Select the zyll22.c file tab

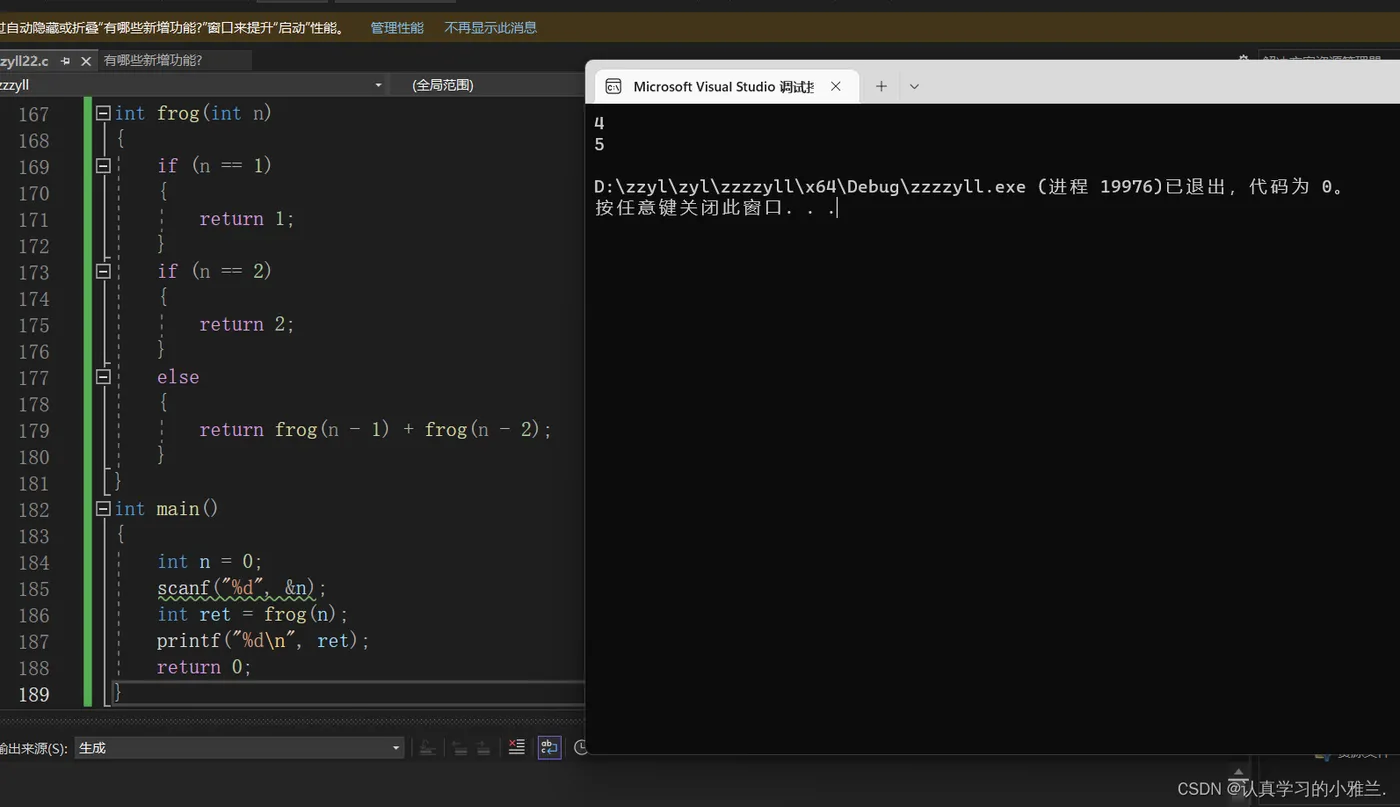(x=24, y=61)
